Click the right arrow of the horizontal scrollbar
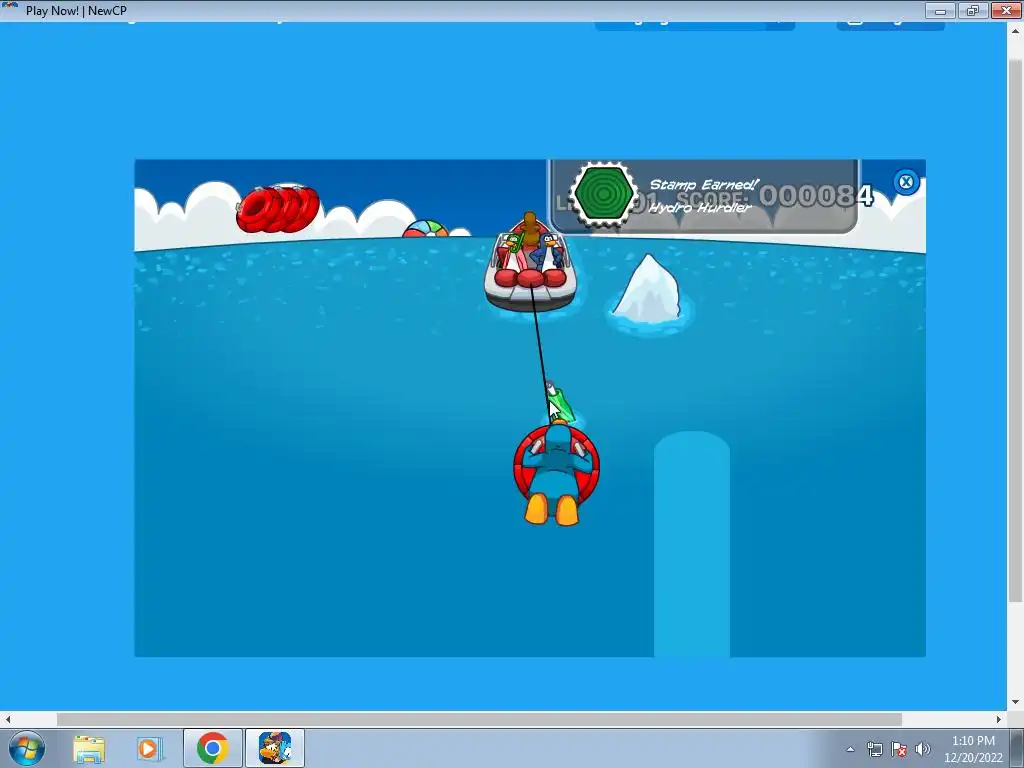 [999, 719]
